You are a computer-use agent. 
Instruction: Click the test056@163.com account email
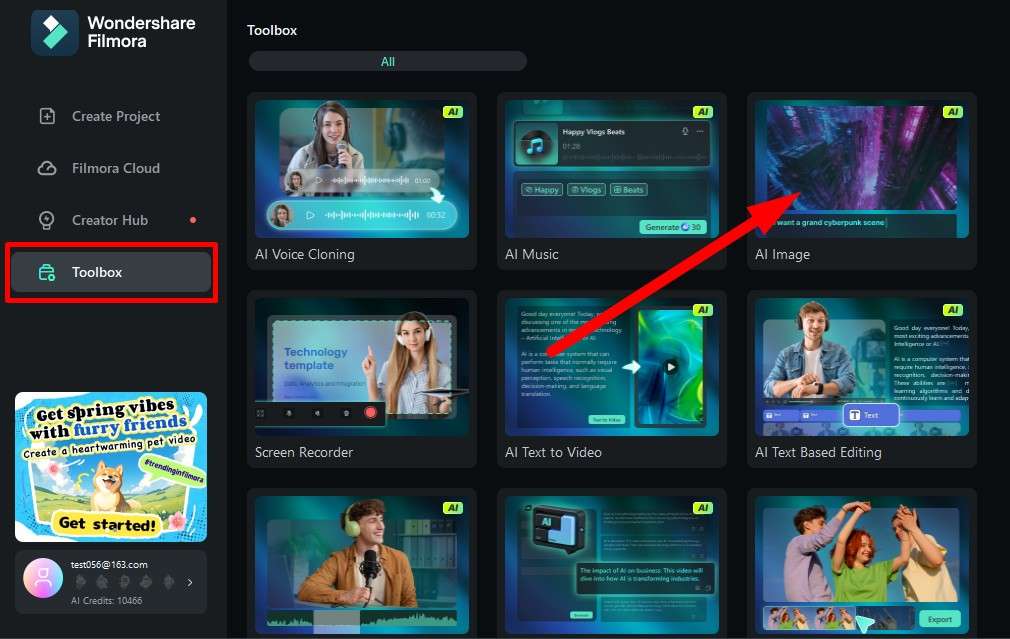pyautogui.click(x=109, y=565)
